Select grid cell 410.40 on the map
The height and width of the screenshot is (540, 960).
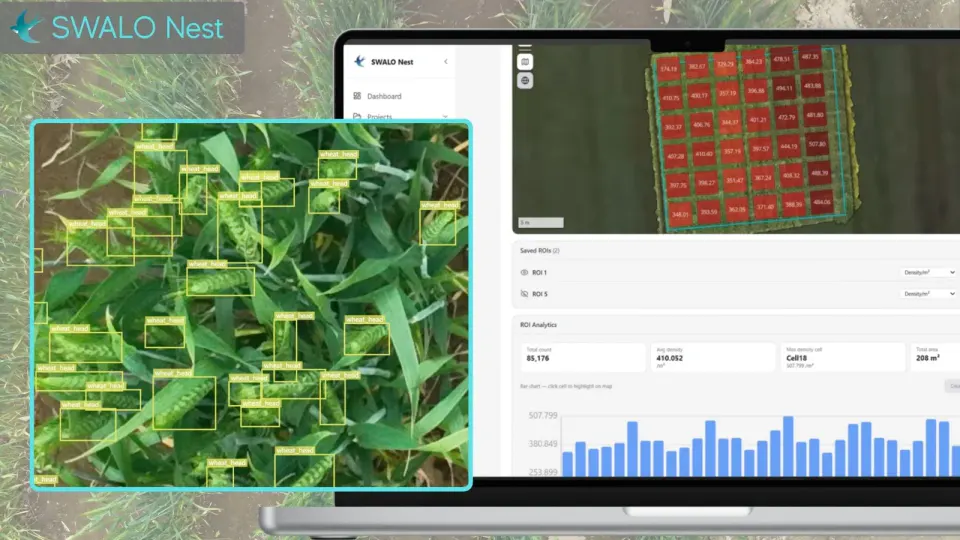704,154
